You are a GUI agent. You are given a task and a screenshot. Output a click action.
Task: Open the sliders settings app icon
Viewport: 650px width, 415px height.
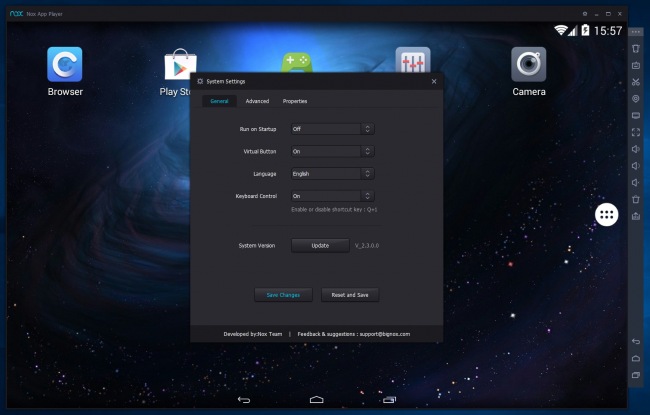pos(413,60)
